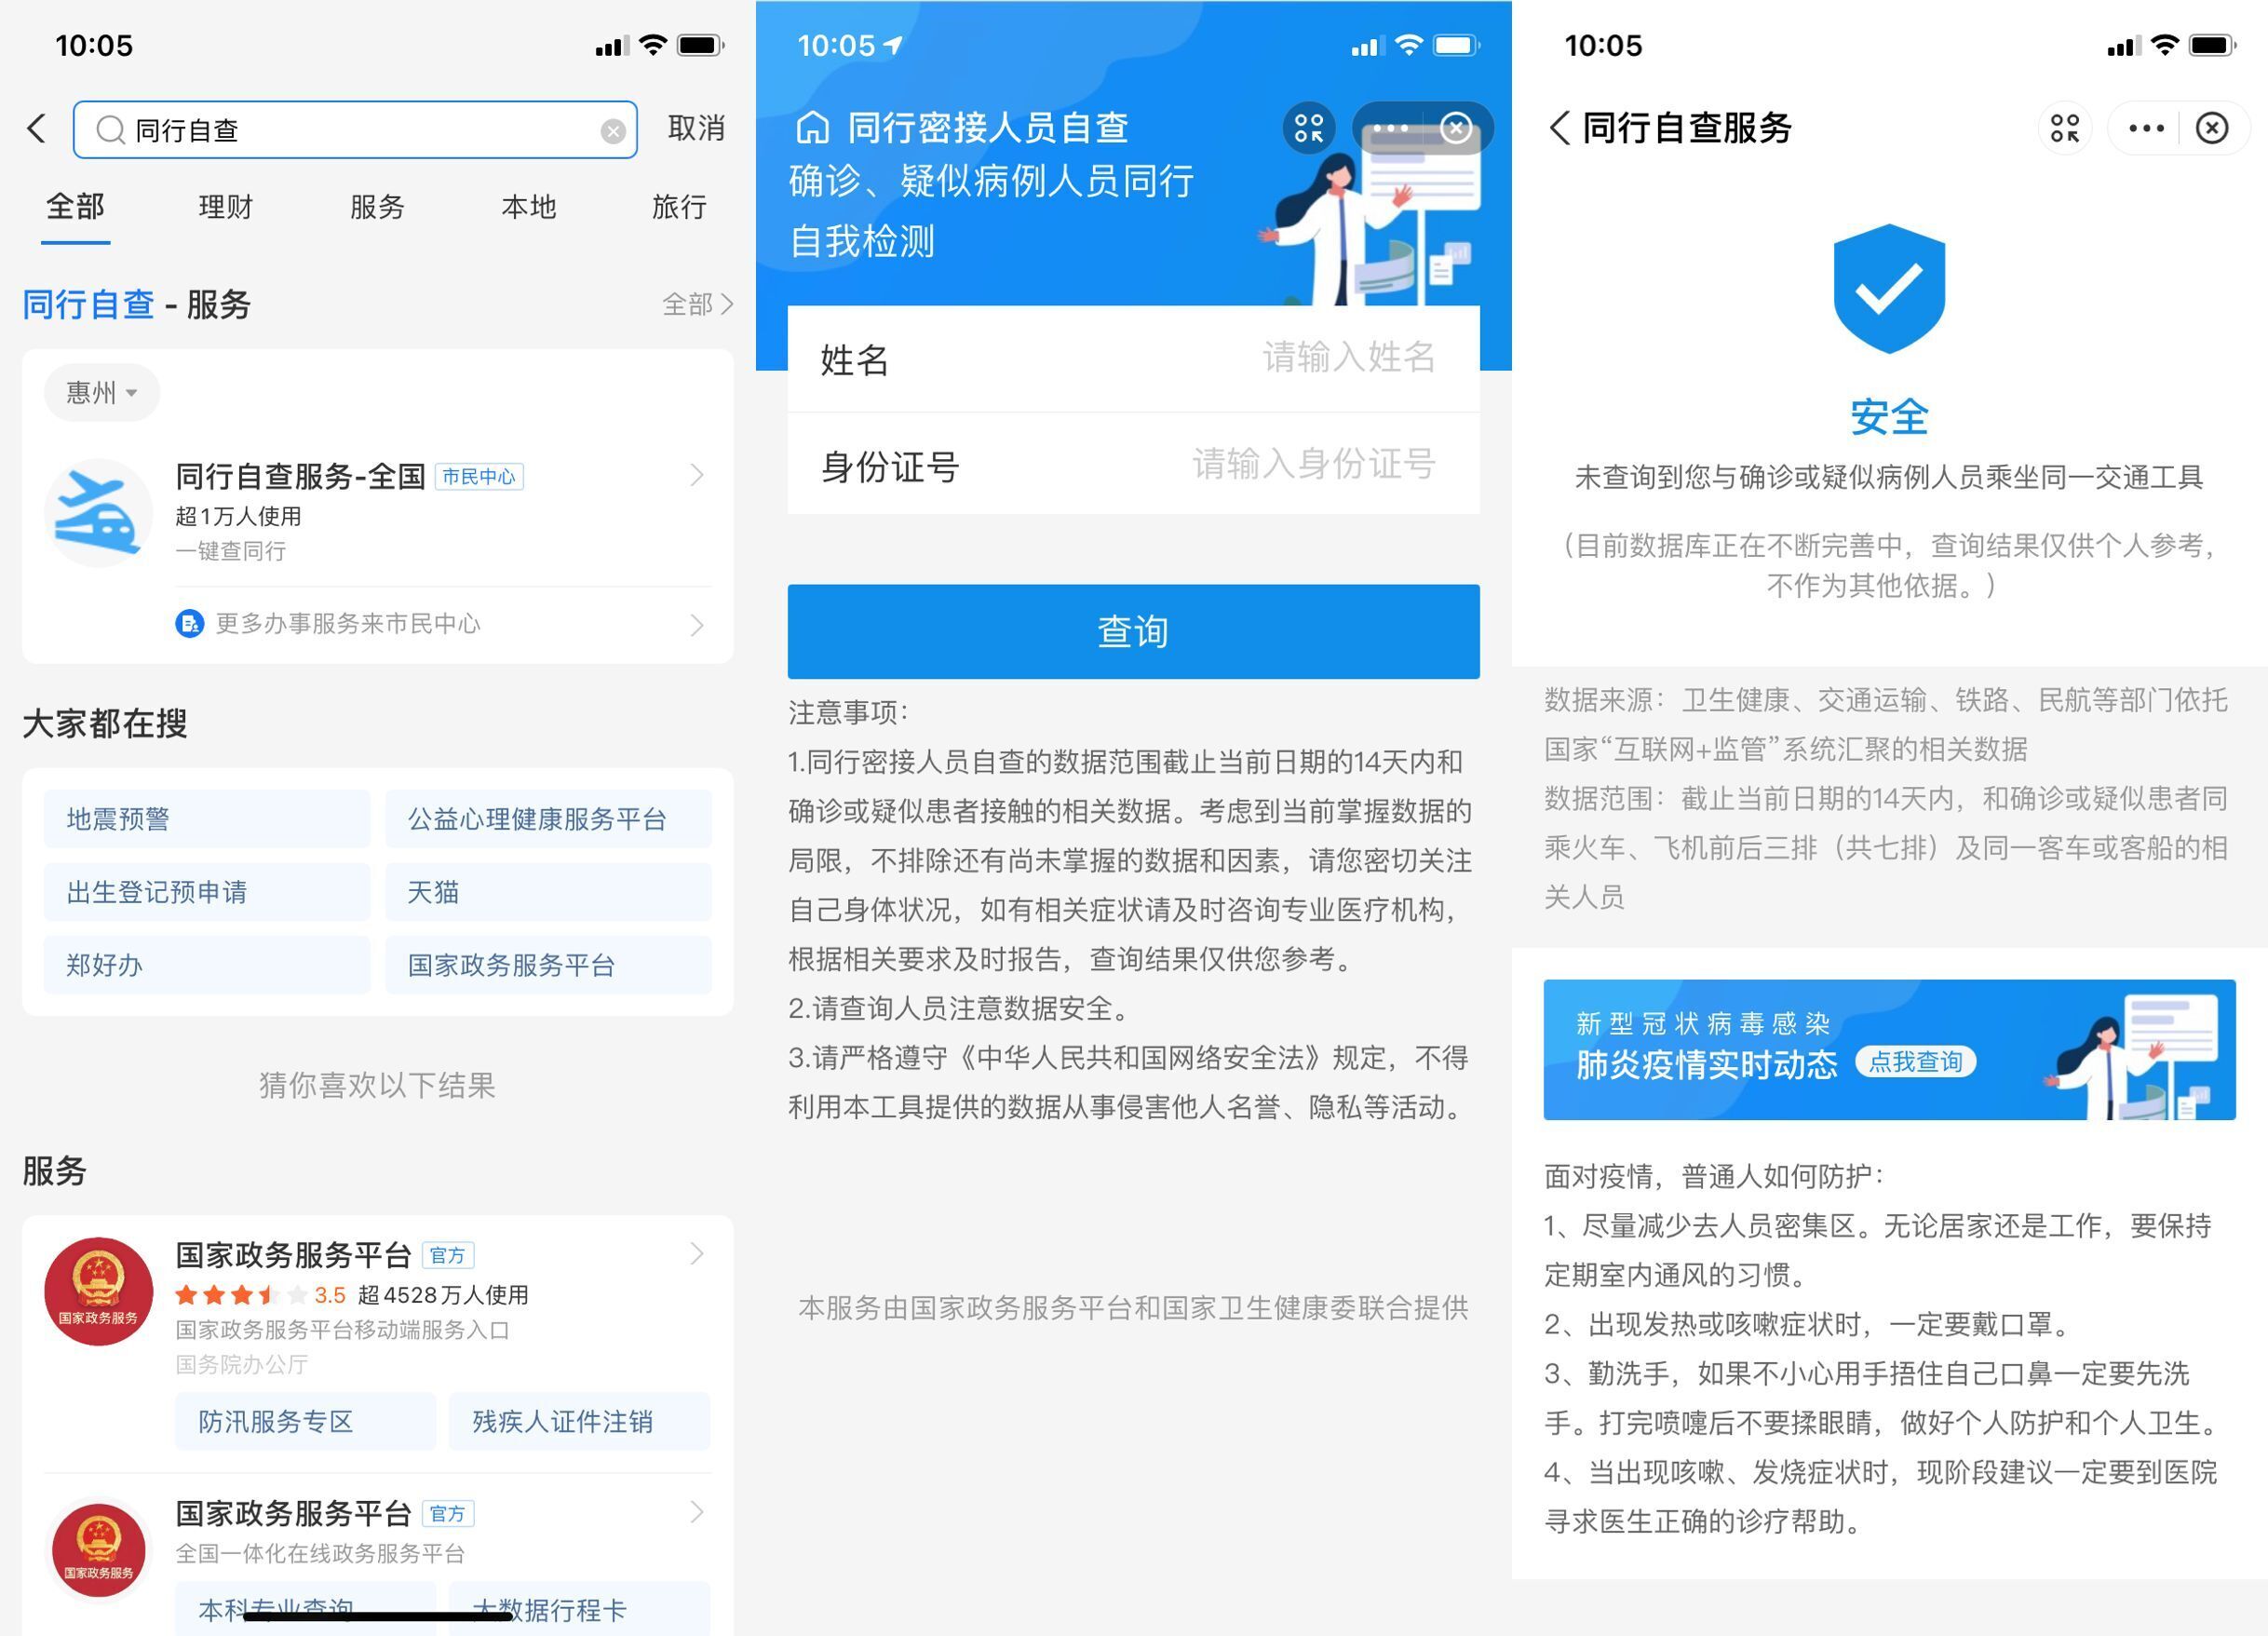Tap the 市民中心 icon beside 更多办事服务
The image size is (2268, 1636).
(189, 624)
